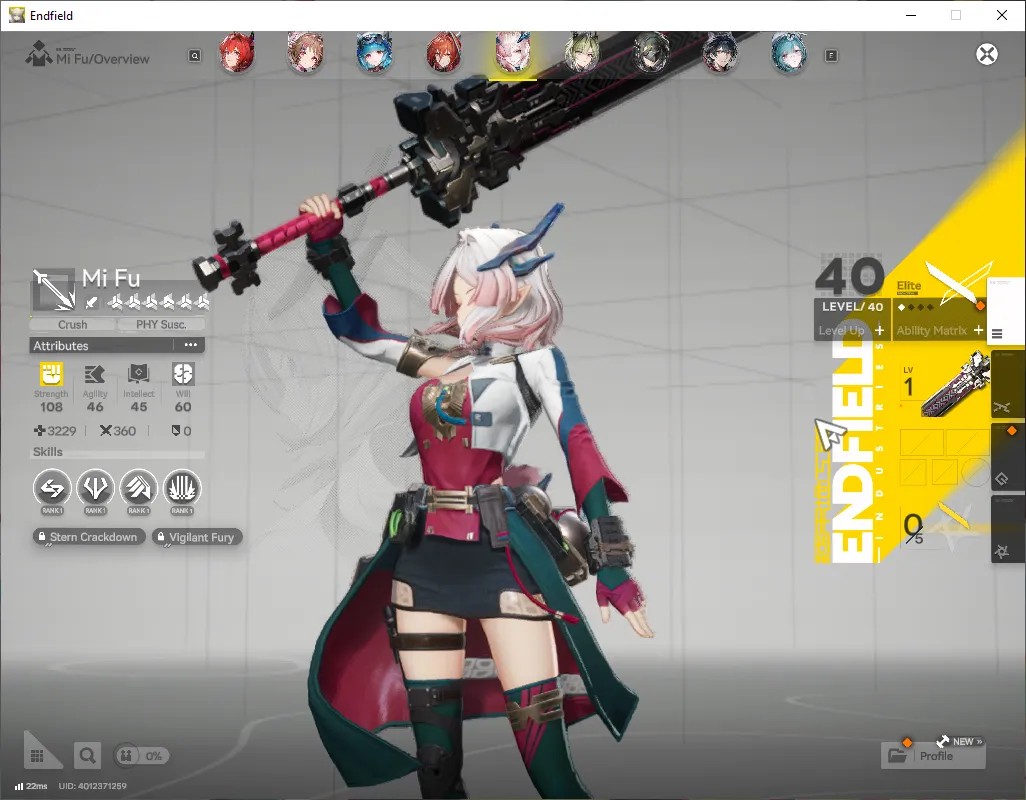This screenshot has height=800, width=1026.
Task: Click the Strength attribute icon
Action: coord(51,374)
